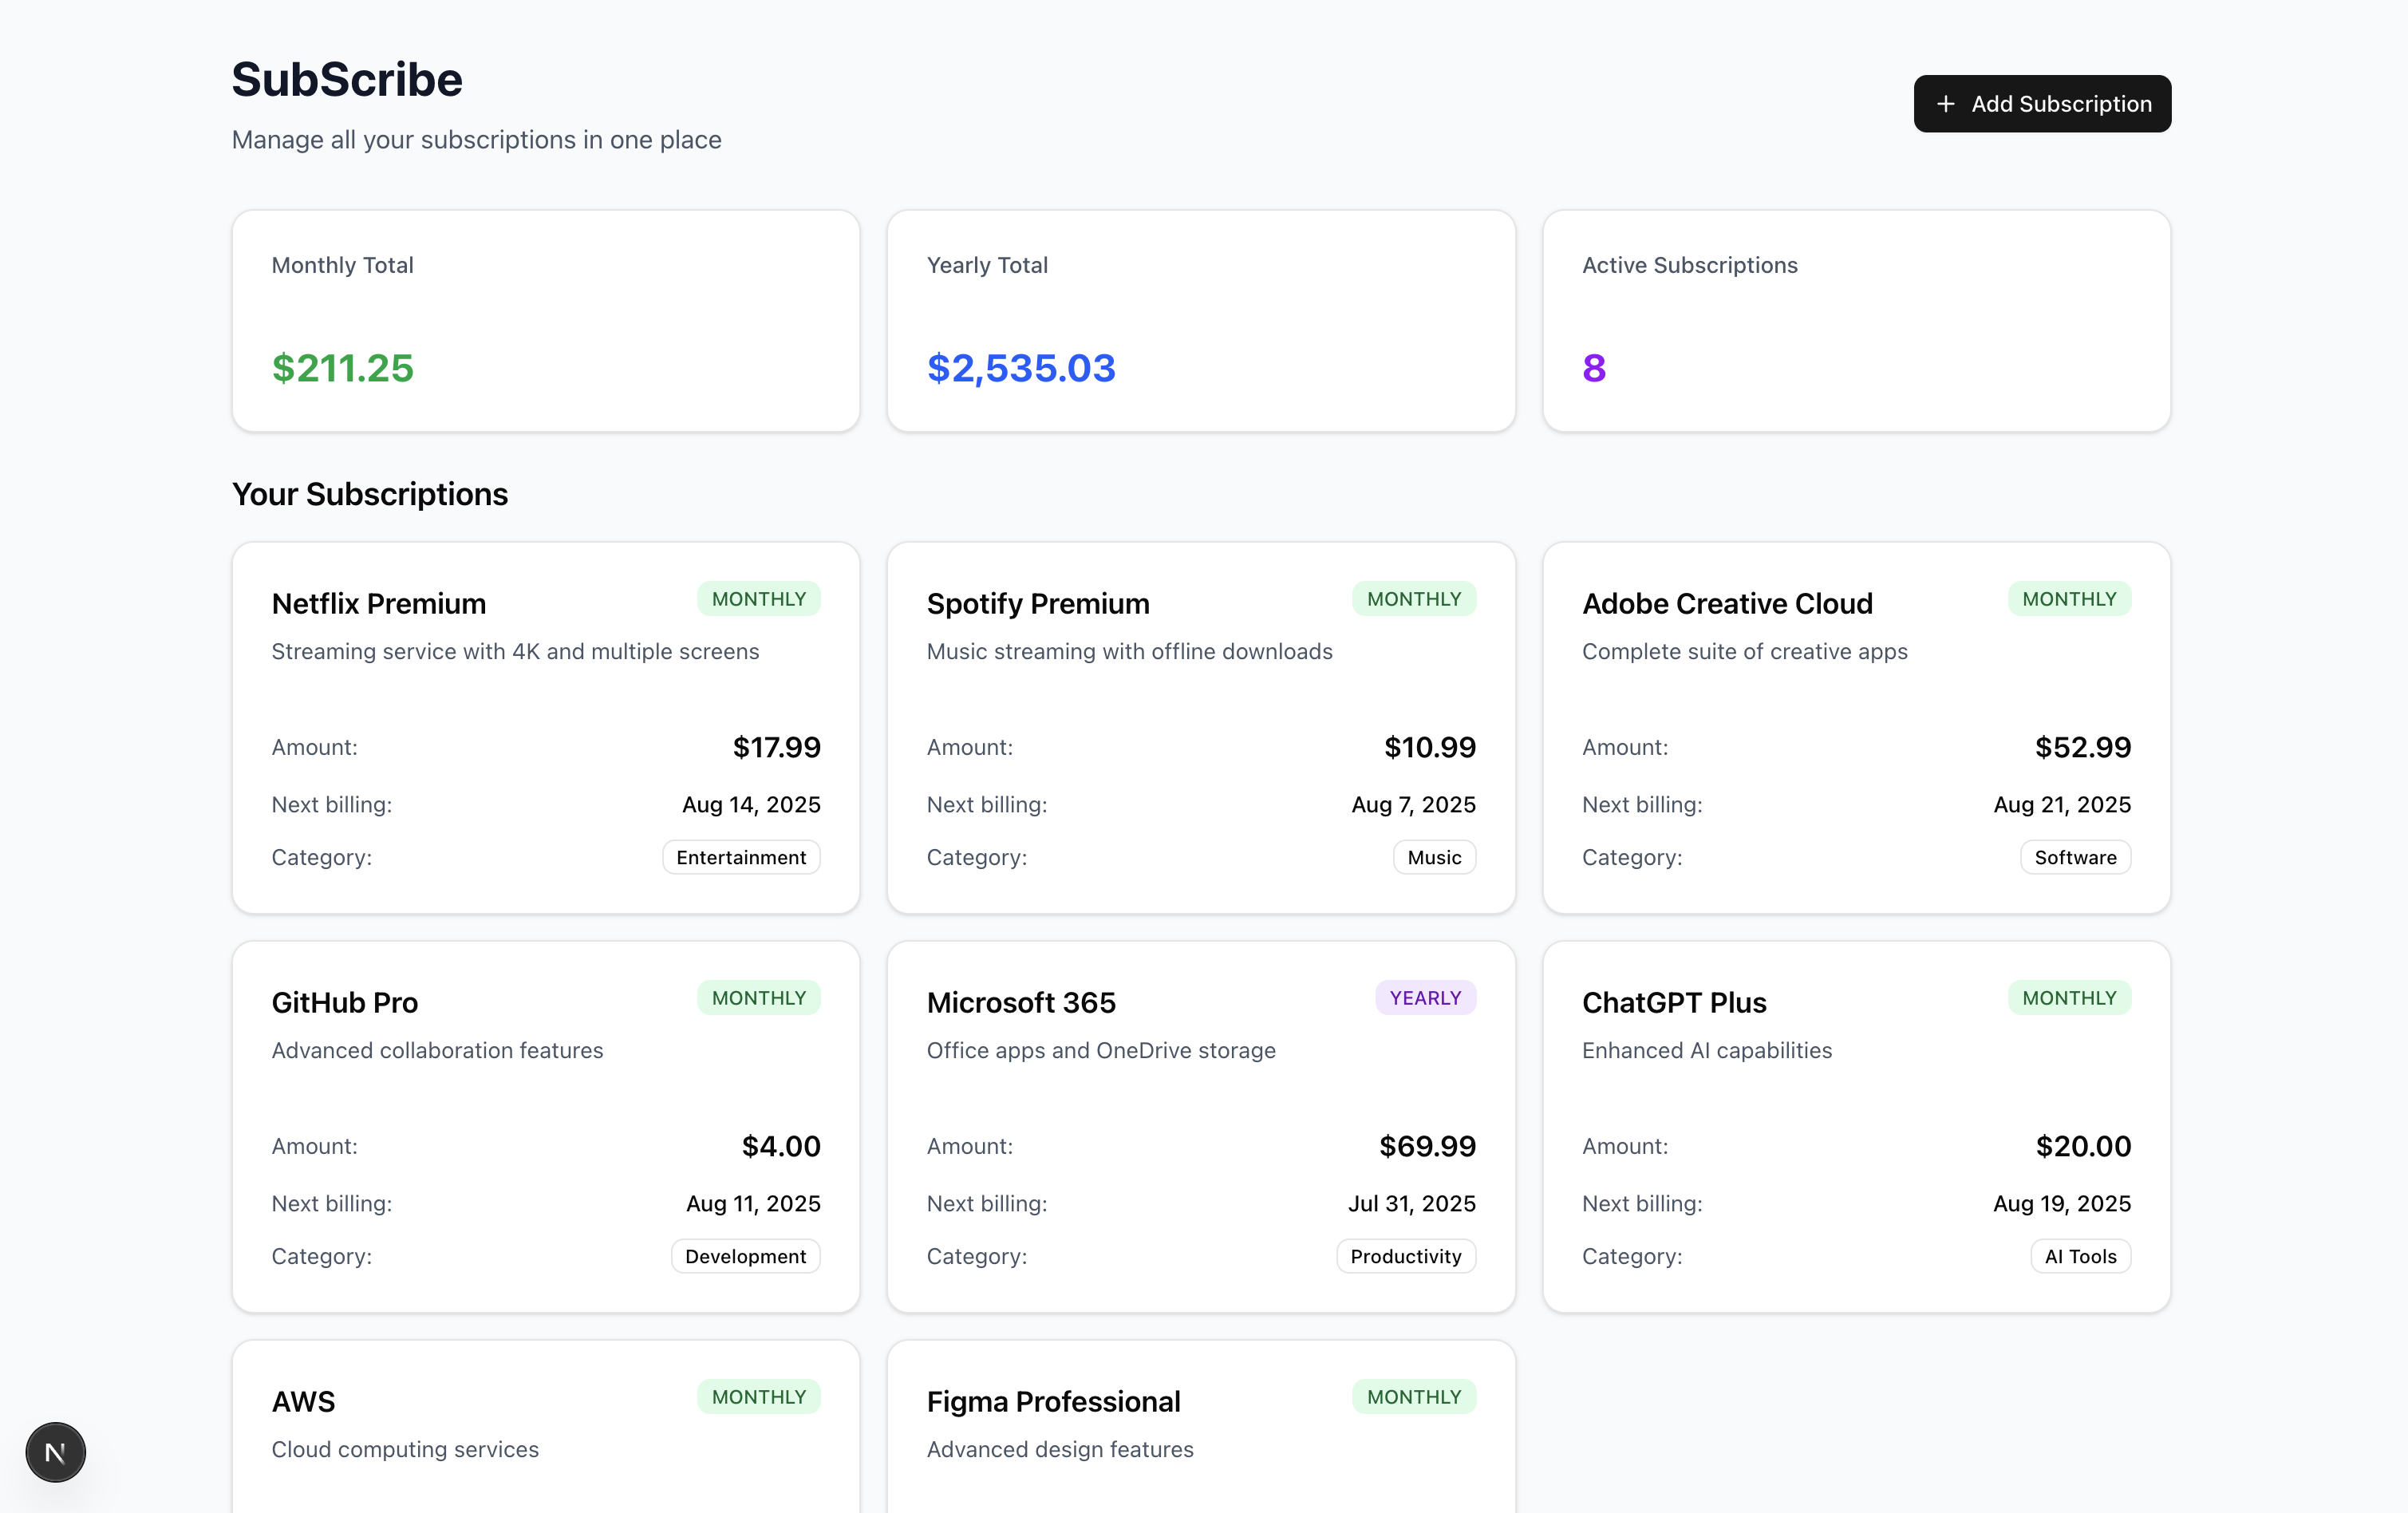
Task: Click the Your Subscriptions section heading
Action: click(x=370, y=494)
